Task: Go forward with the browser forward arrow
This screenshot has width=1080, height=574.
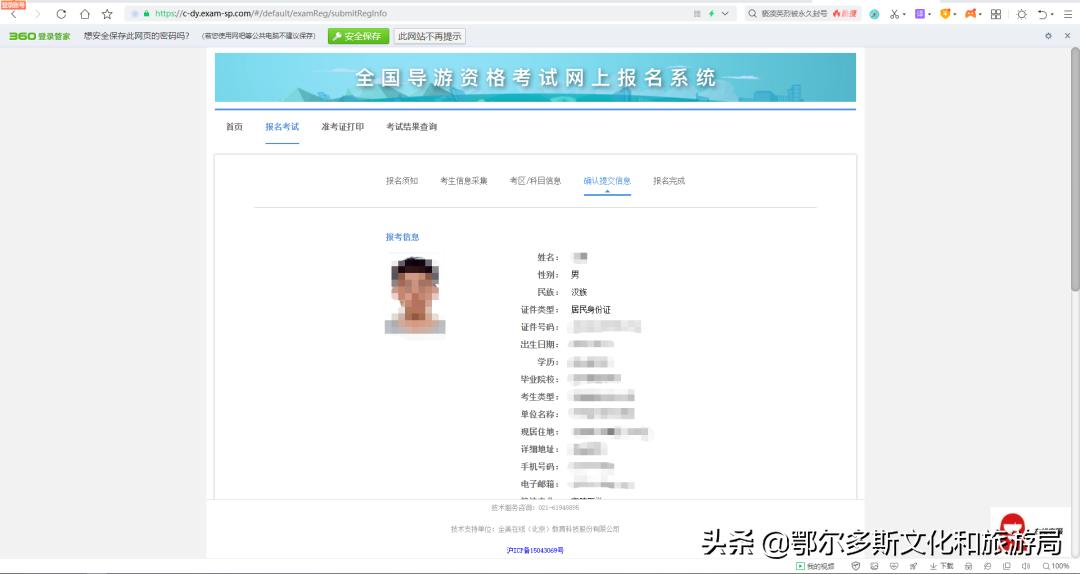Action: point(38,14)
